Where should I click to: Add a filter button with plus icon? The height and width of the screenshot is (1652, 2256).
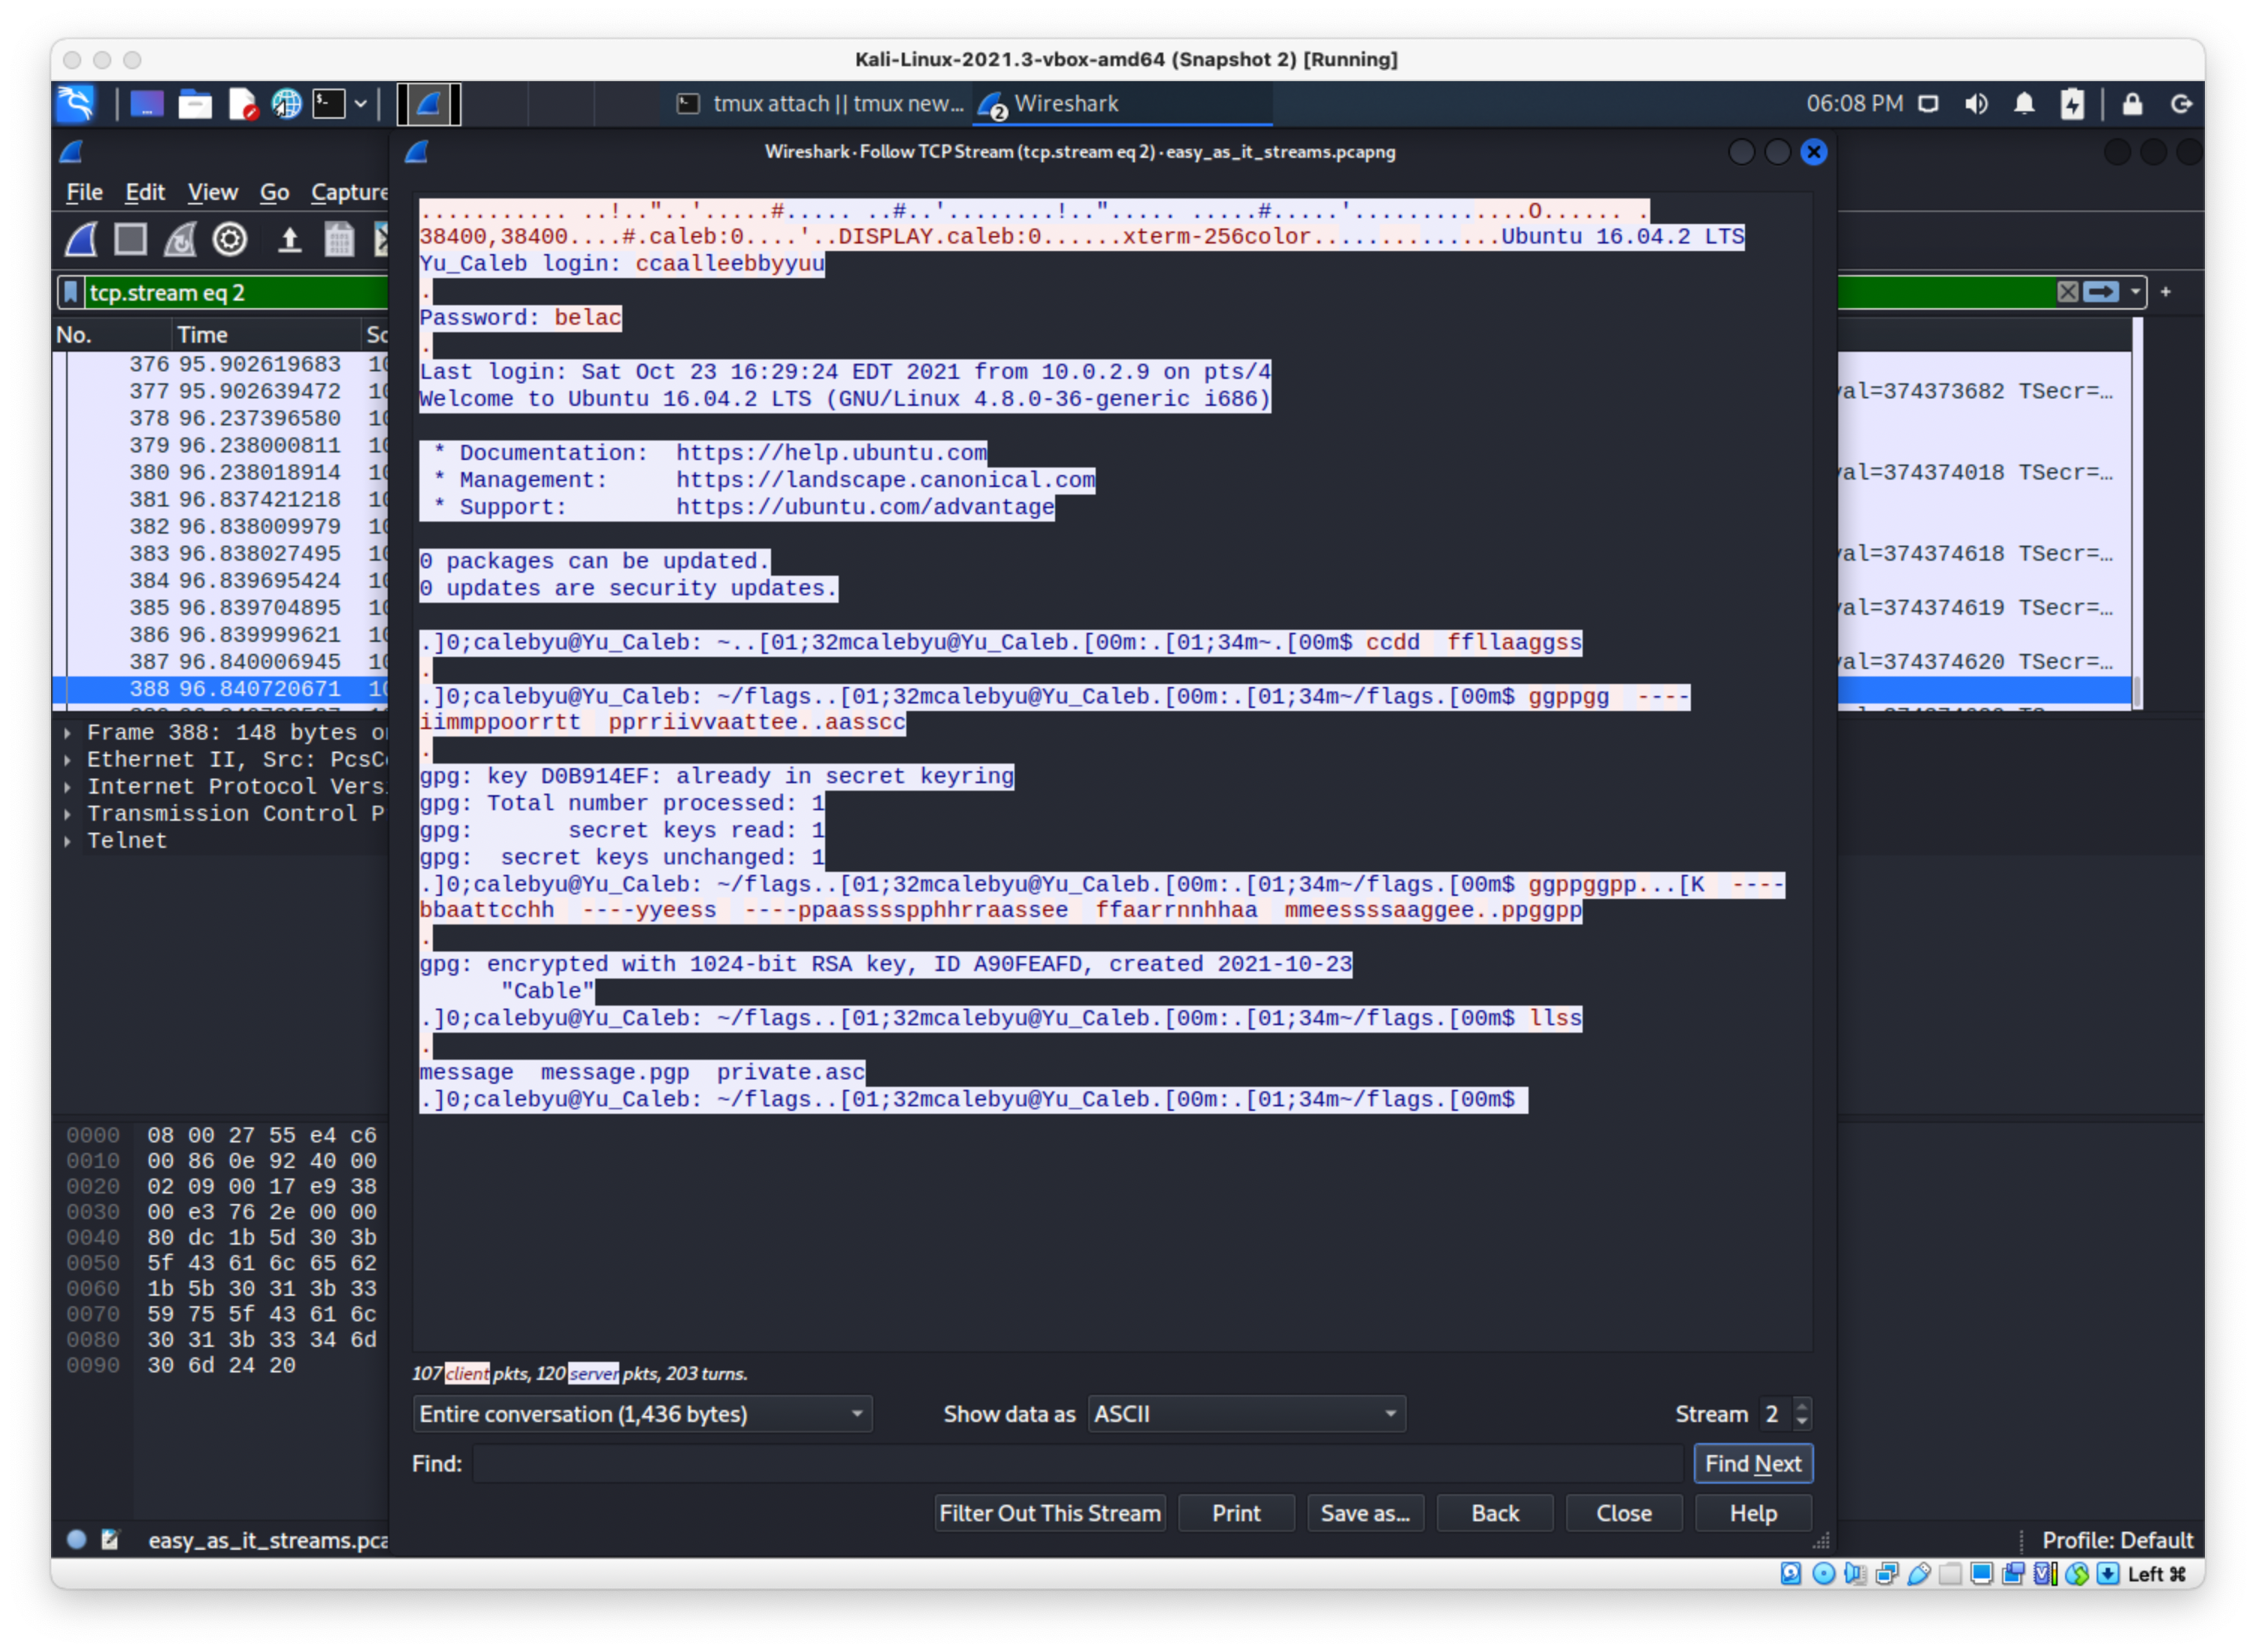(x=2166, y=292)
